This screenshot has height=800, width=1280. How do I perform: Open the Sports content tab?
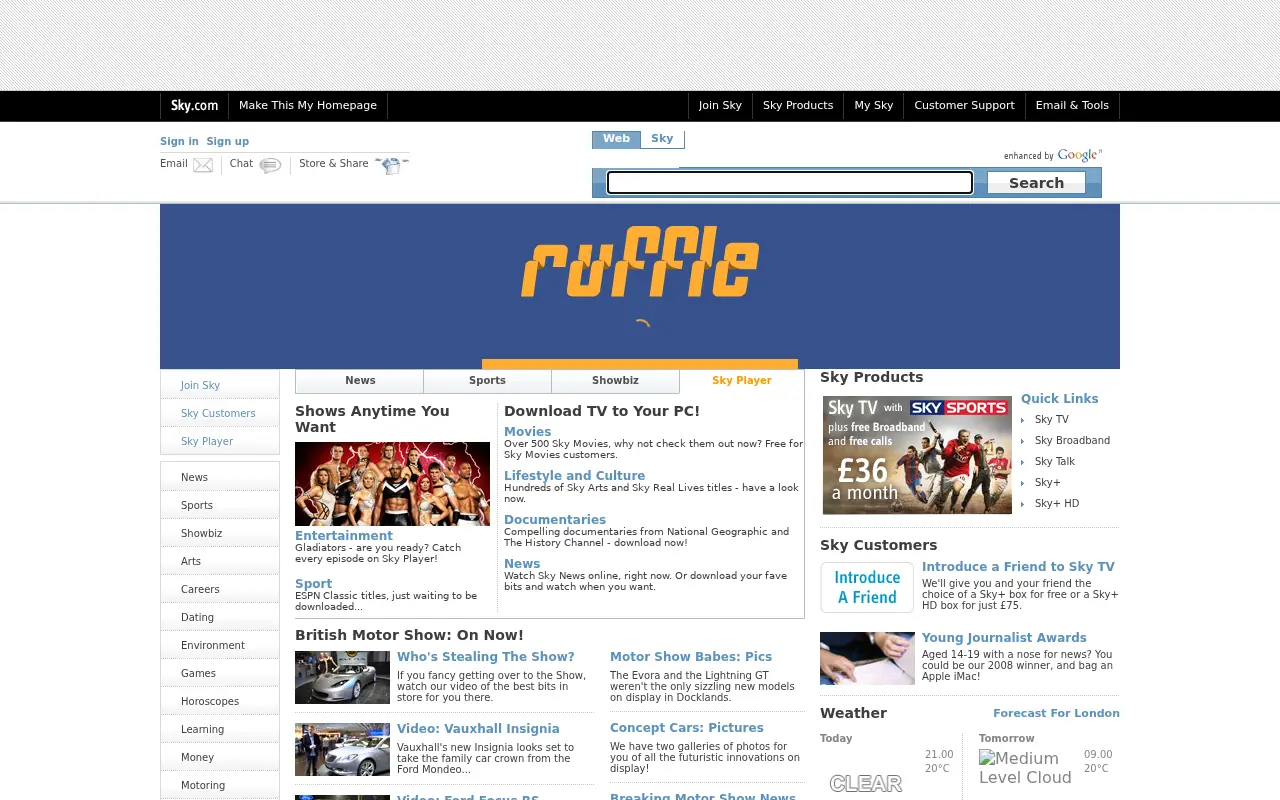click(x=487, y=381)
